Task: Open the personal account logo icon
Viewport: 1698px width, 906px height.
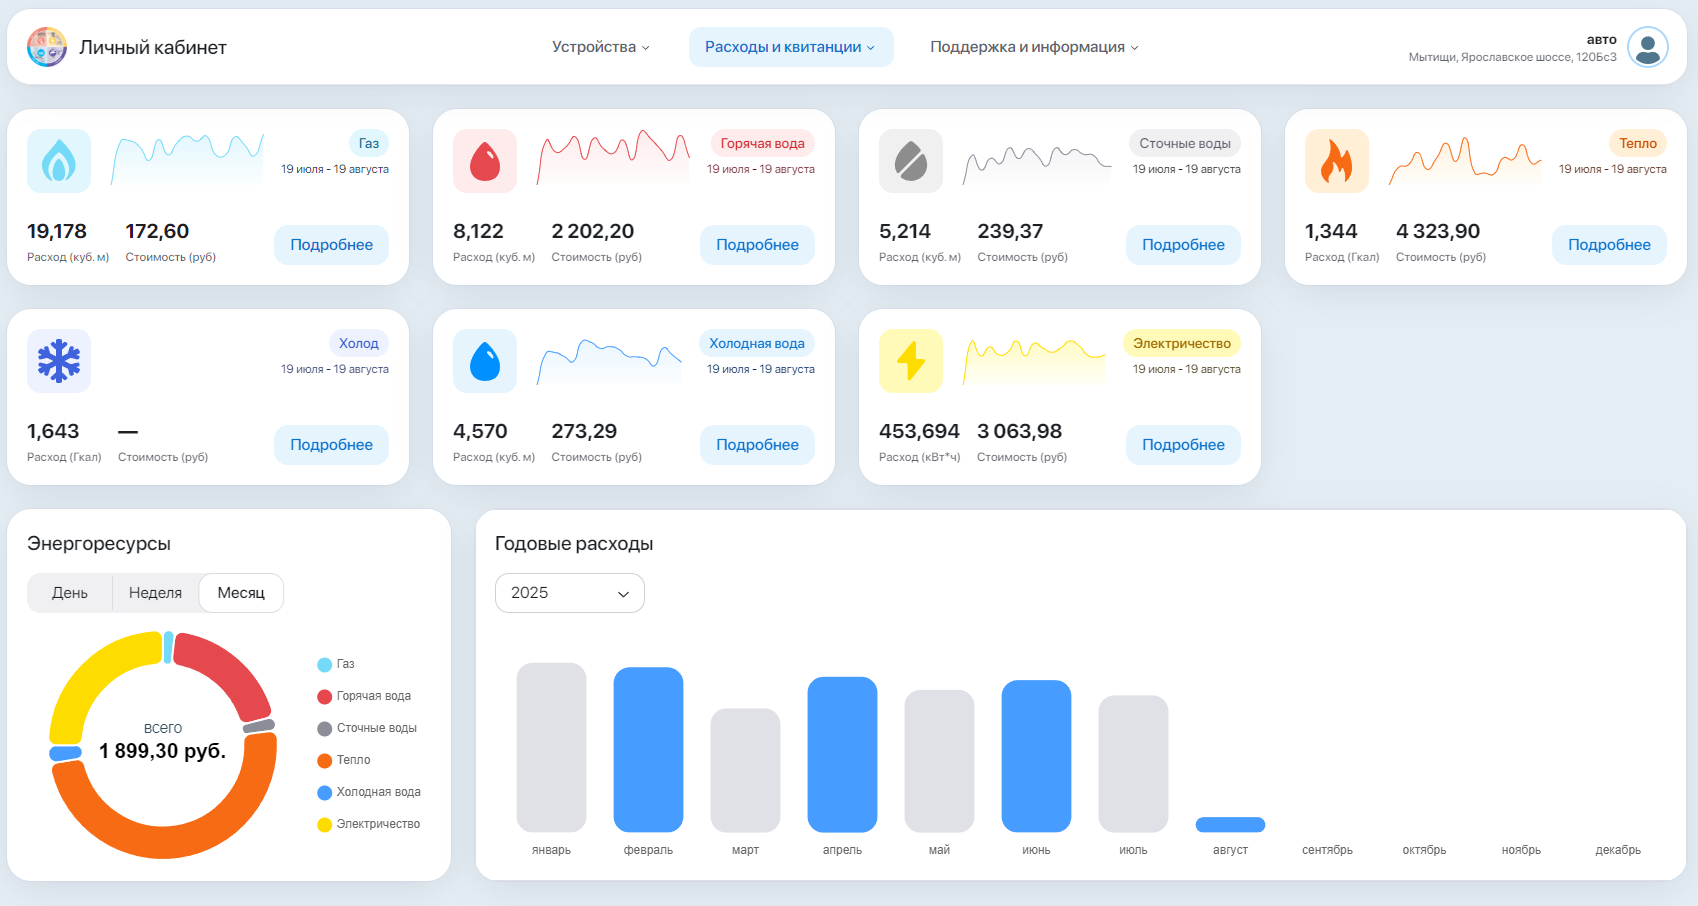Action: point(46,46)
